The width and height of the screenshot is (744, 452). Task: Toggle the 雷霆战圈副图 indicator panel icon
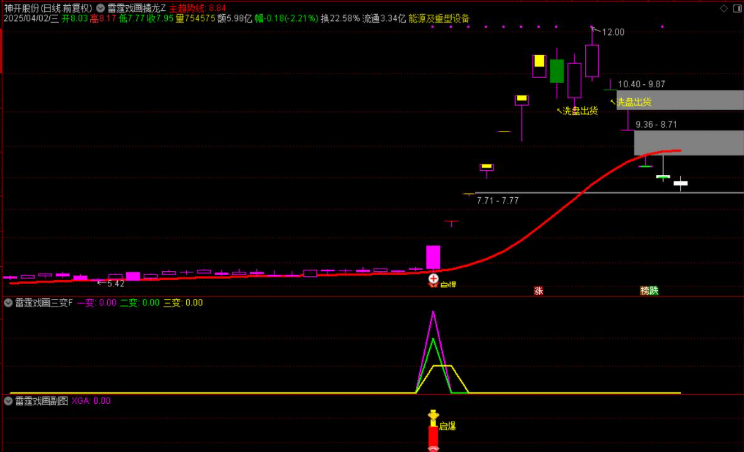[9, 400]
